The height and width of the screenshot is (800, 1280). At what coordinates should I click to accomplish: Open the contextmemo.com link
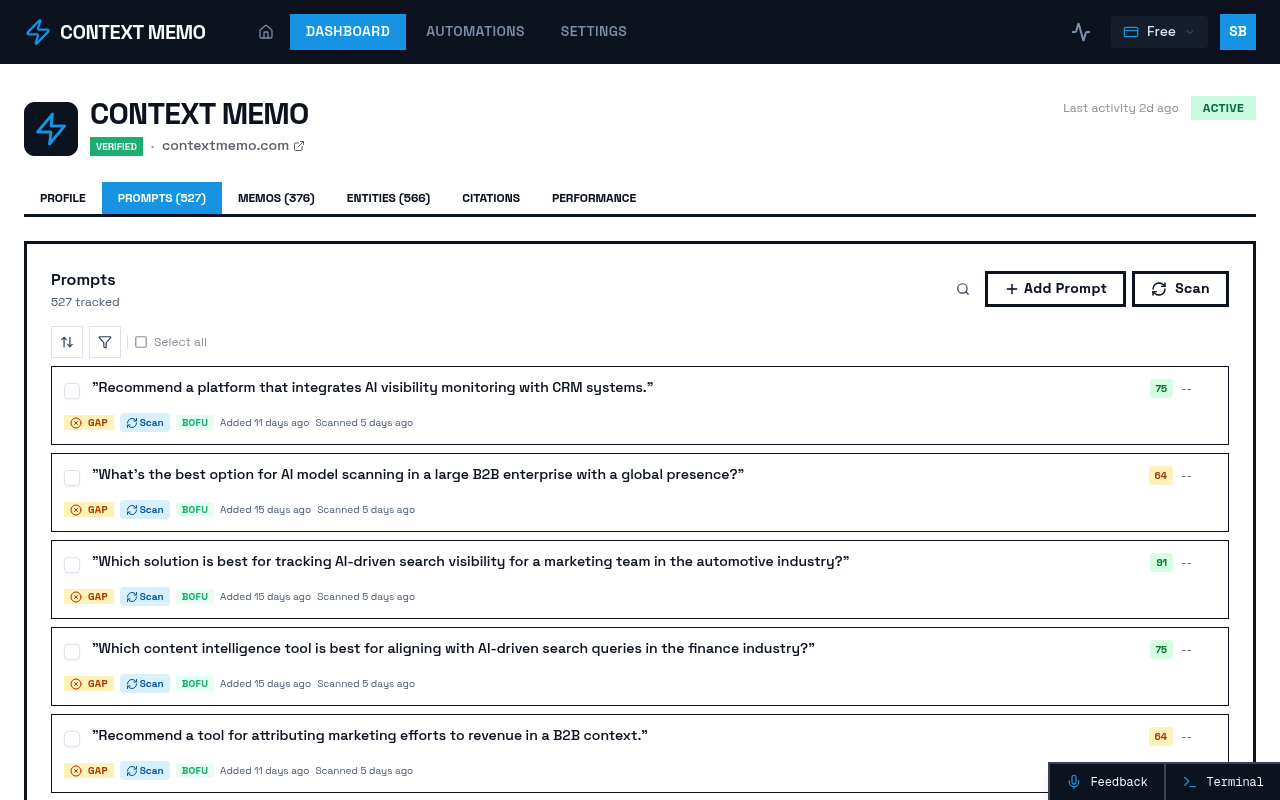(x=225, y=145)
